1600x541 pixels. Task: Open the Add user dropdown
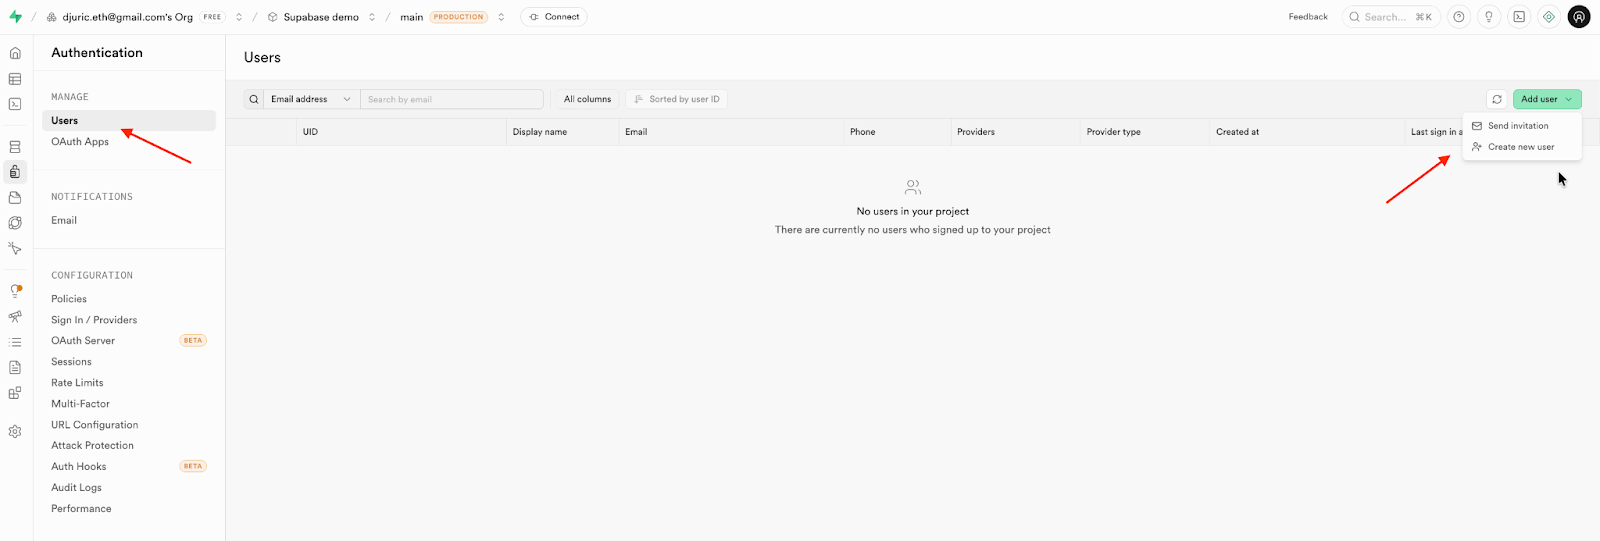pyautogui.click(x=1546, y=99)
